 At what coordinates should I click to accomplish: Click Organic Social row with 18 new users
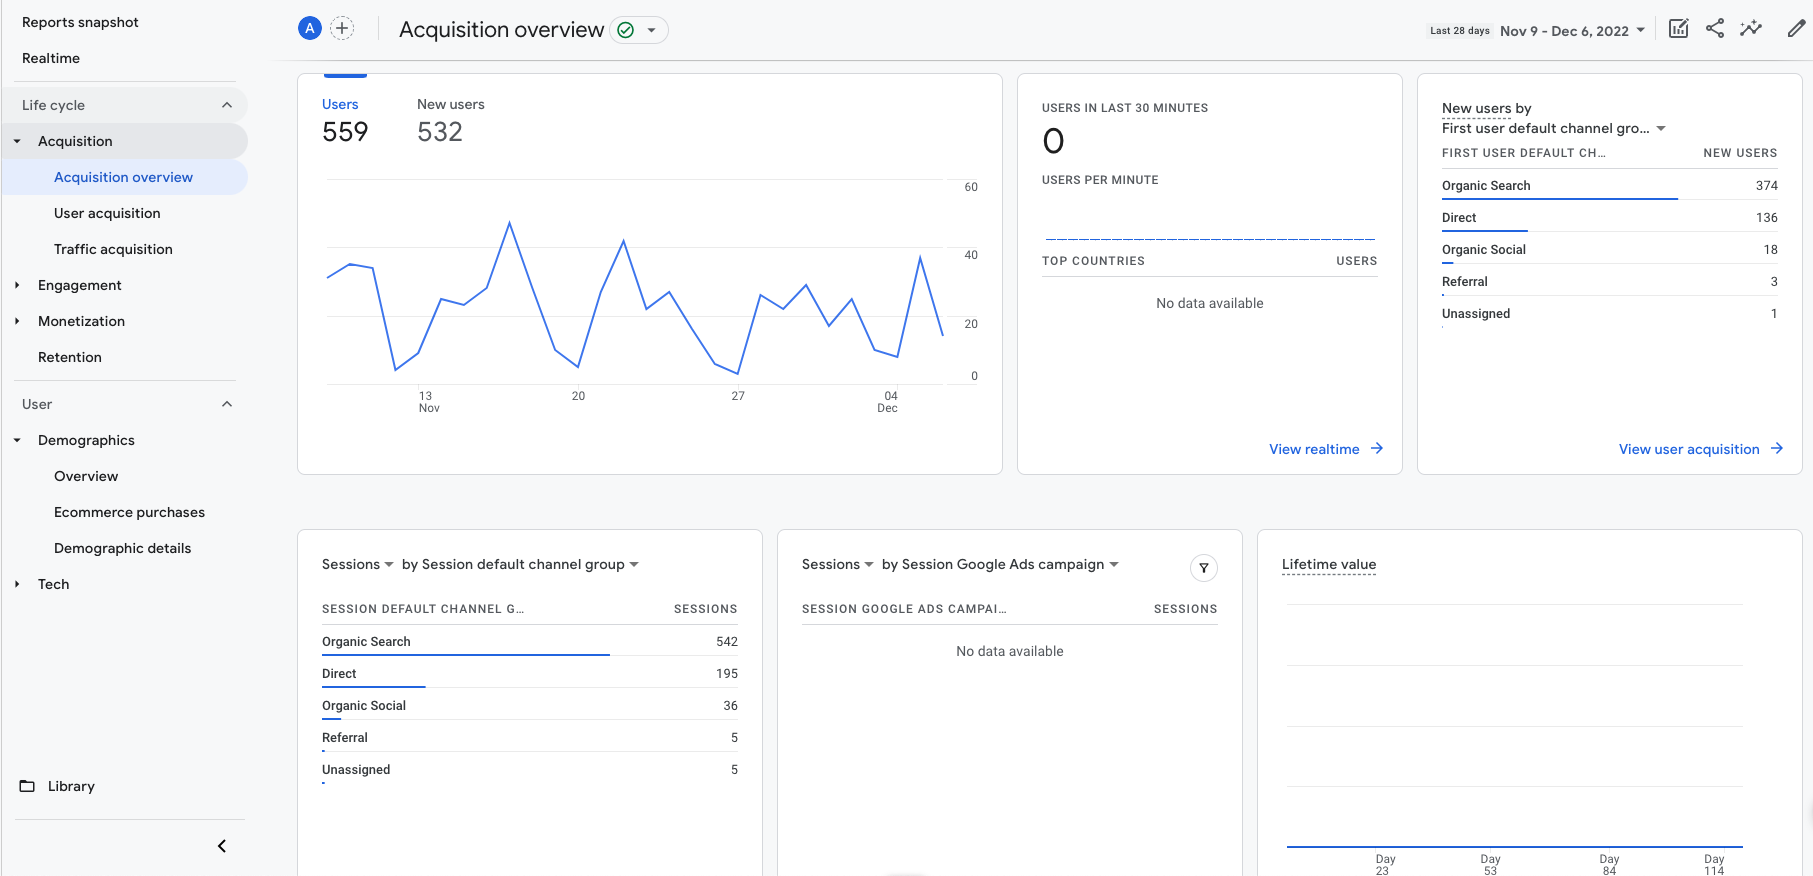pos(1610,250)
